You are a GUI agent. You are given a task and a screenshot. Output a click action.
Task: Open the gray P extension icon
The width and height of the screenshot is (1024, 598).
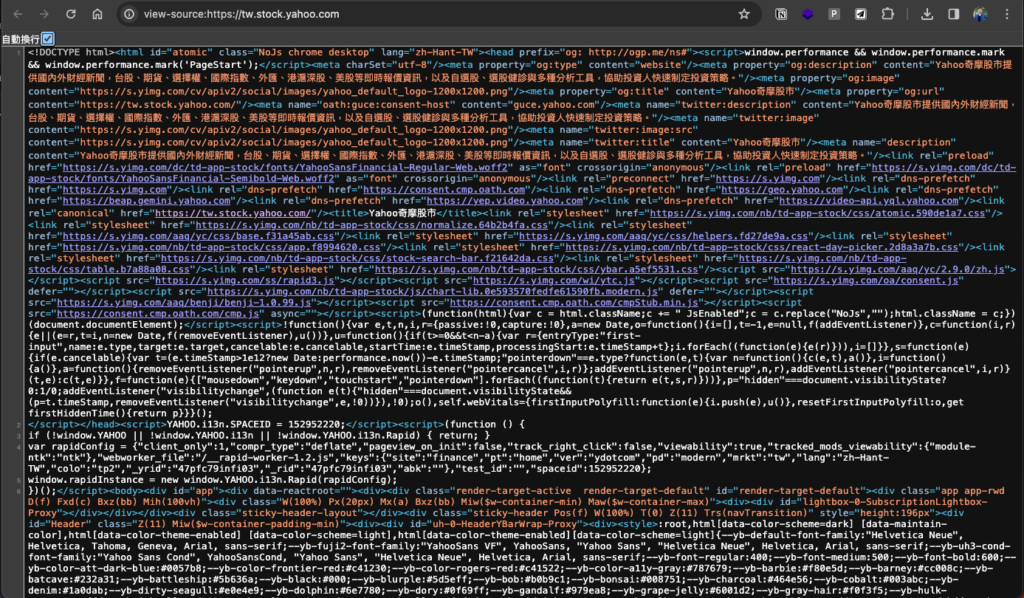[x=834, y=14]
